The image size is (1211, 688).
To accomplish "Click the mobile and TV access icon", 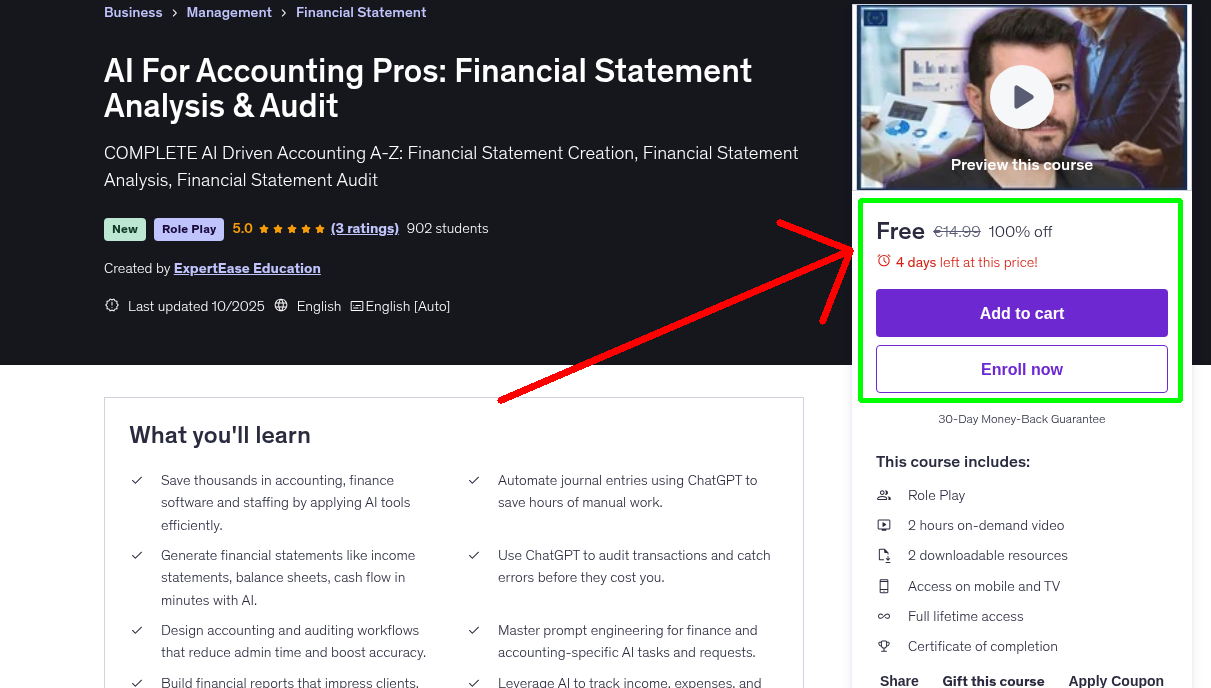I will tap(884, 586).
